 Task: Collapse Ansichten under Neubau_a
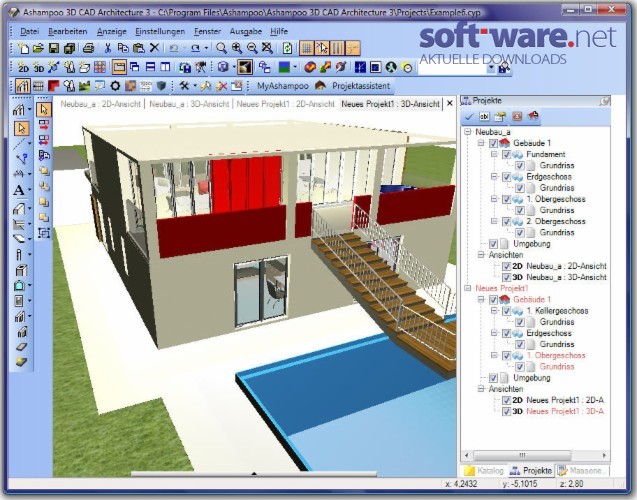tap(481, 255)
